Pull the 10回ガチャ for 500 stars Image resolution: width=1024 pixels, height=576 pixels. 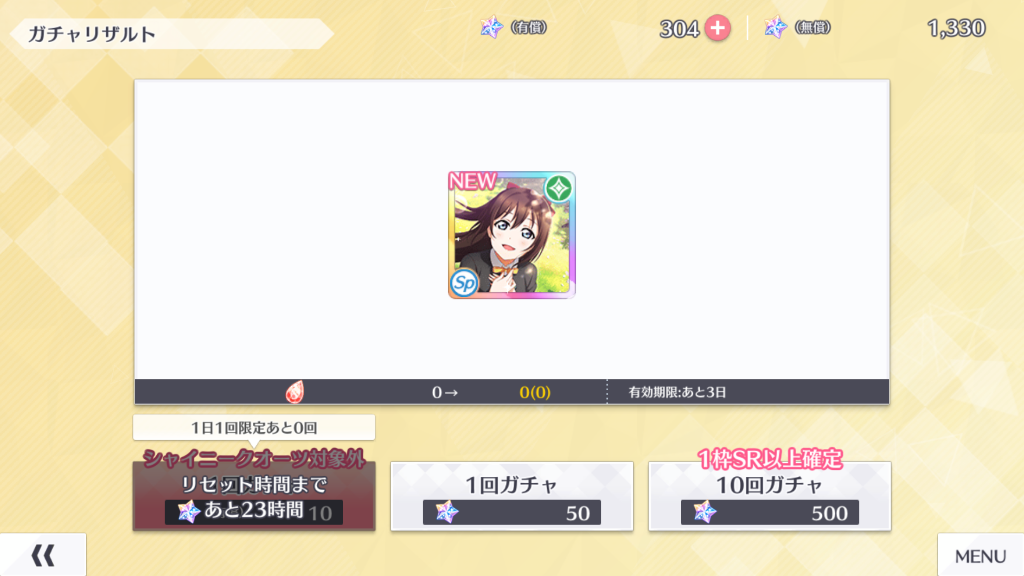pyautogui.click(x=769, y=496)
